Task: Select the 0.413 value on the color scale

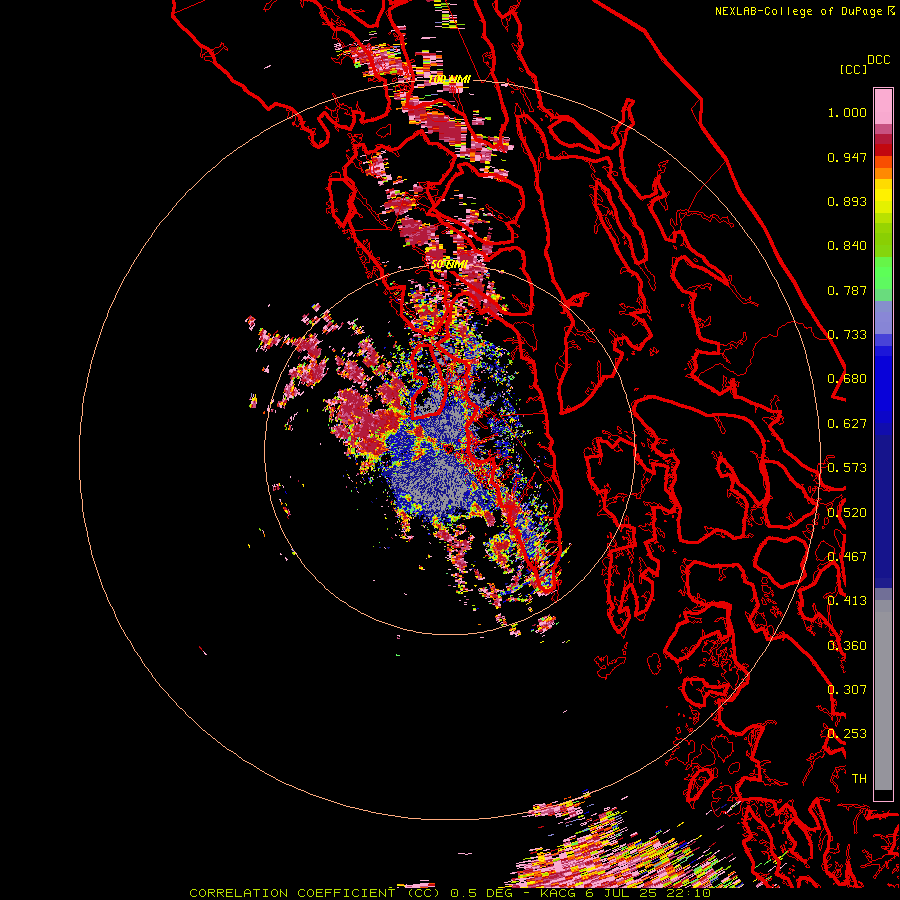Action: pos(847,601)
